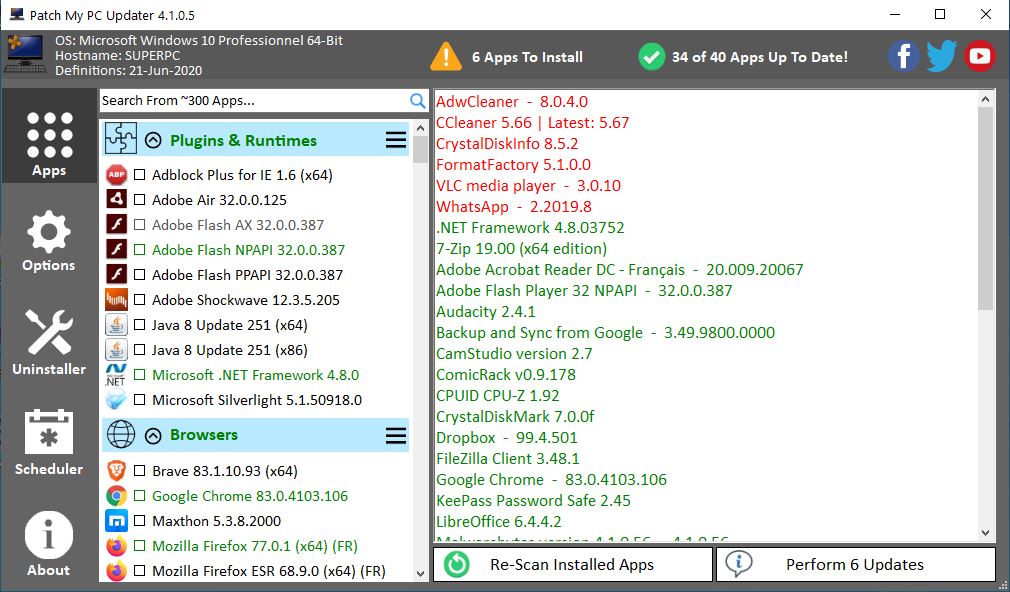Check Java 8 Update 251 (x86) box
1010x592 pixels.
pos(139,350)
